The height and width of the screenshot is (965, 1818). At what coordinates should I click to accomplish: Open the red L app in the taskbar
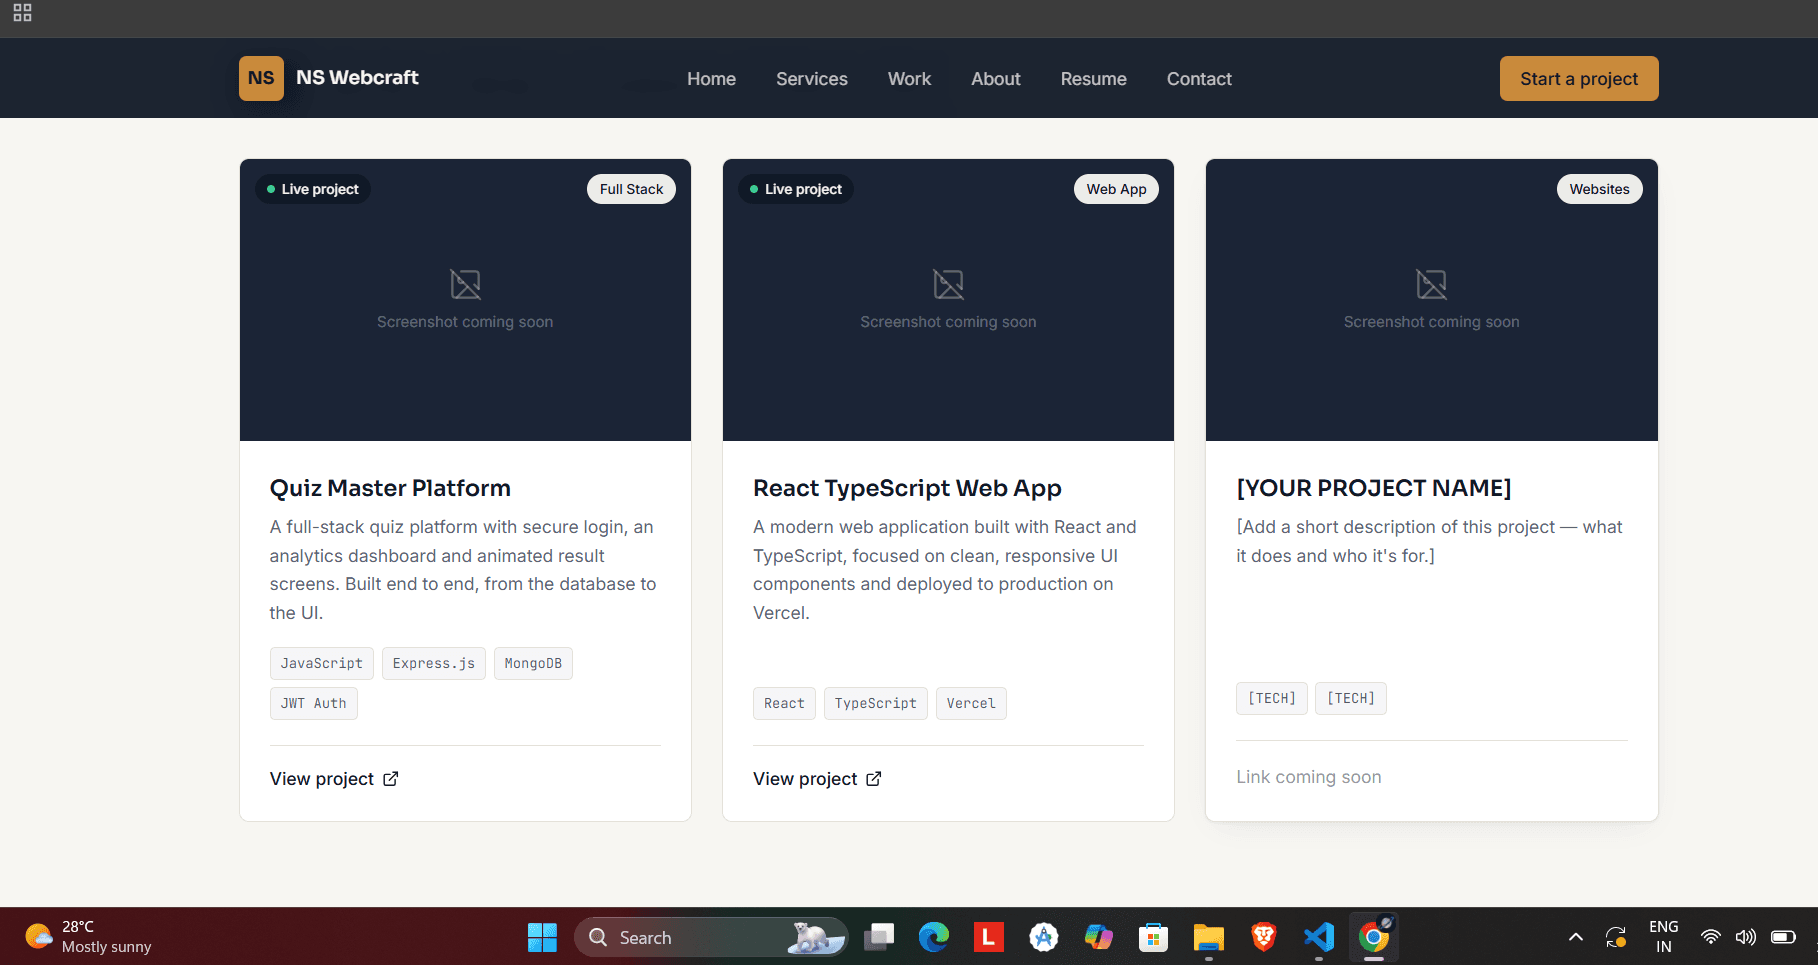988,937
